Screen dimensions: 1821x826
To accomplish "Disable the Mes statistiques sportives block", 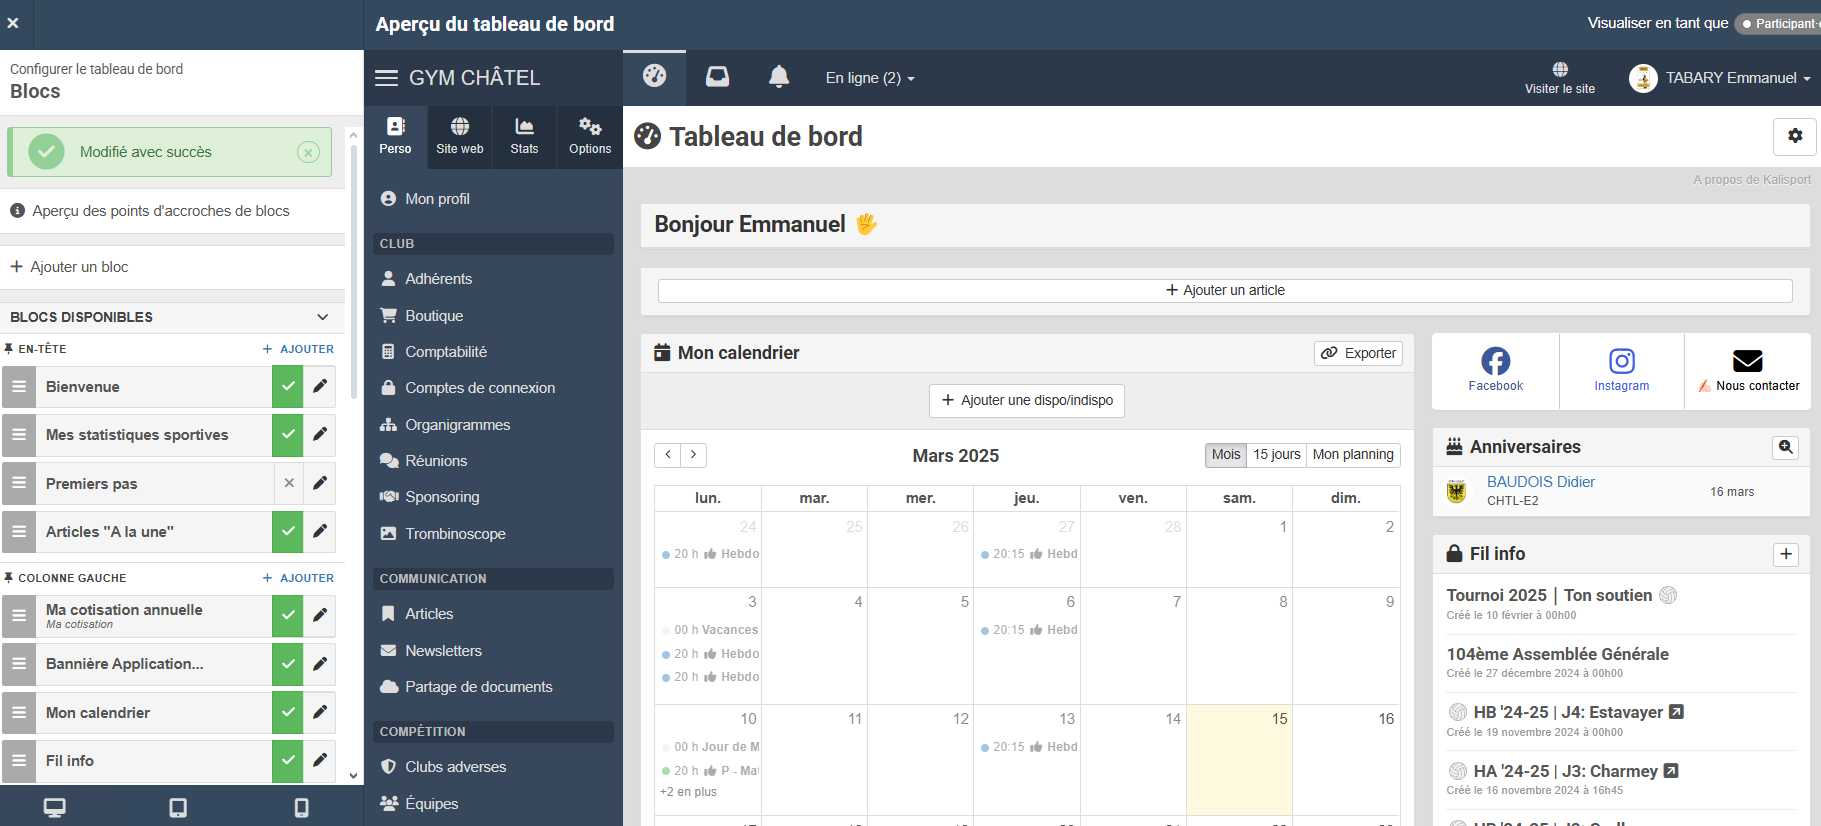I will click(x=288, y=435).
